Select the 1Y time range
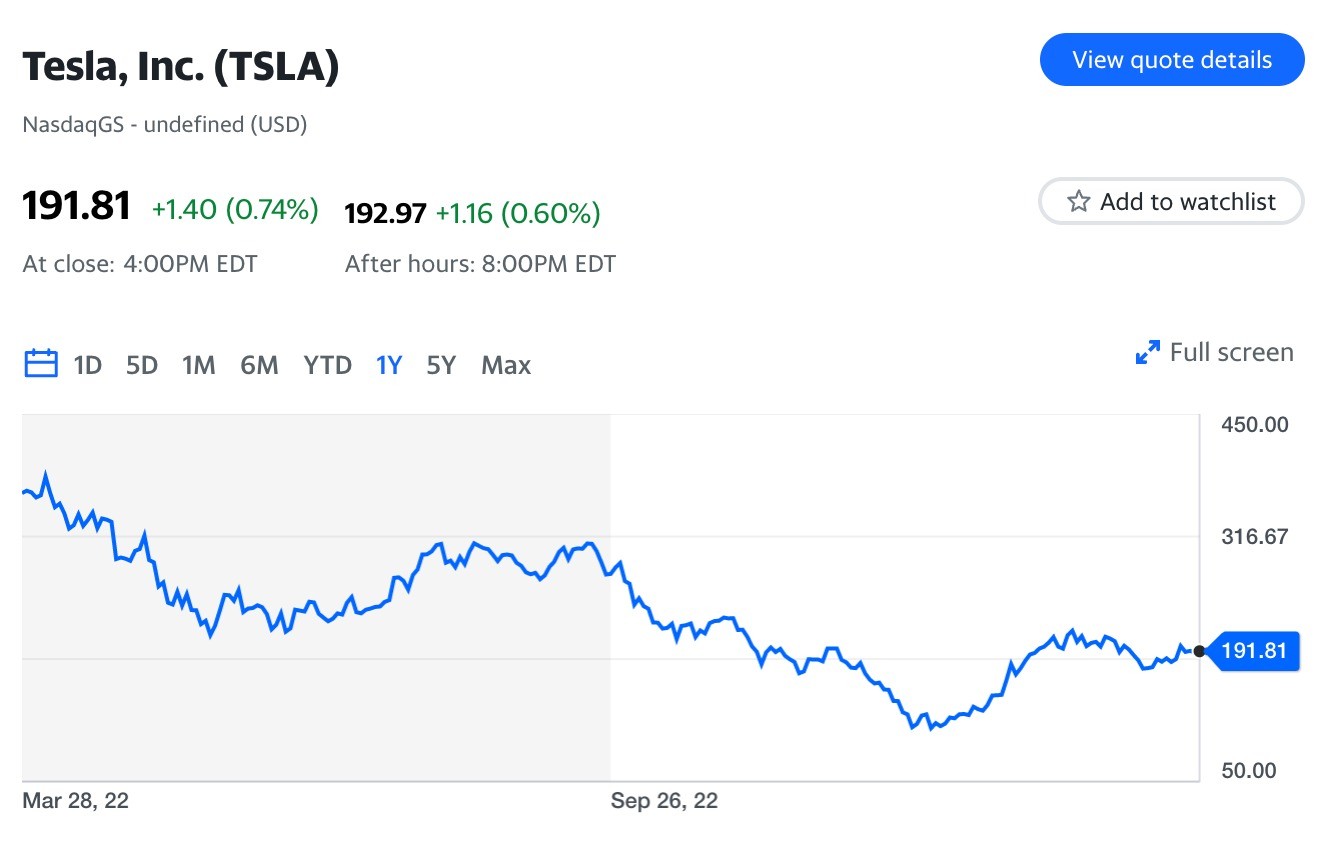 coord(389,365)
